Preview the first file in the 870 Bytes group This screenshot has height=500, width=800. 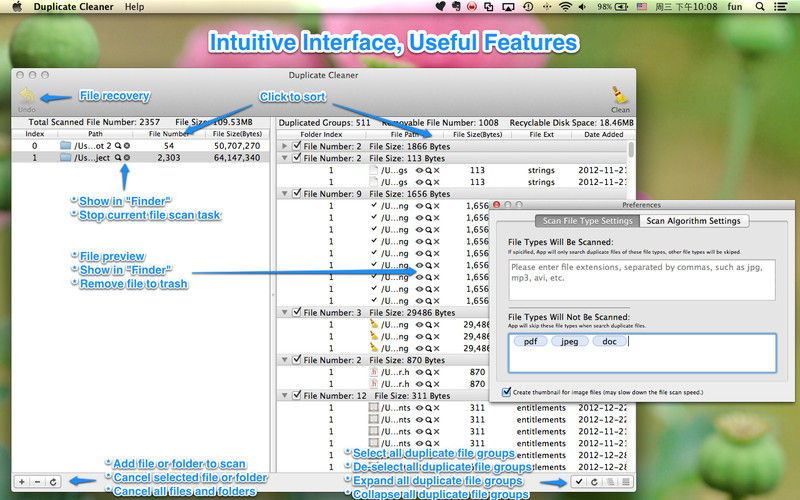[x=419, y=372]
